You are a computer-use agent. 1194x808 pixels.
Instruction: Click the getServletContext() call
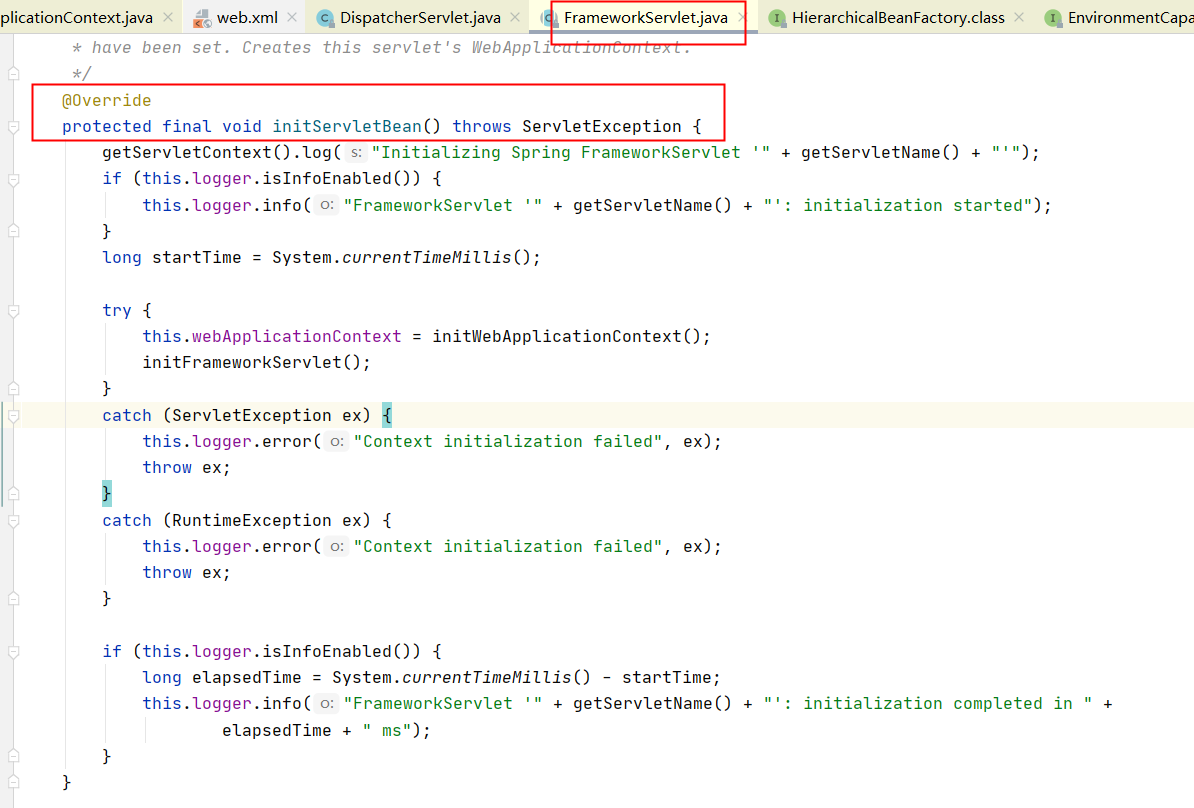(196, 152)
